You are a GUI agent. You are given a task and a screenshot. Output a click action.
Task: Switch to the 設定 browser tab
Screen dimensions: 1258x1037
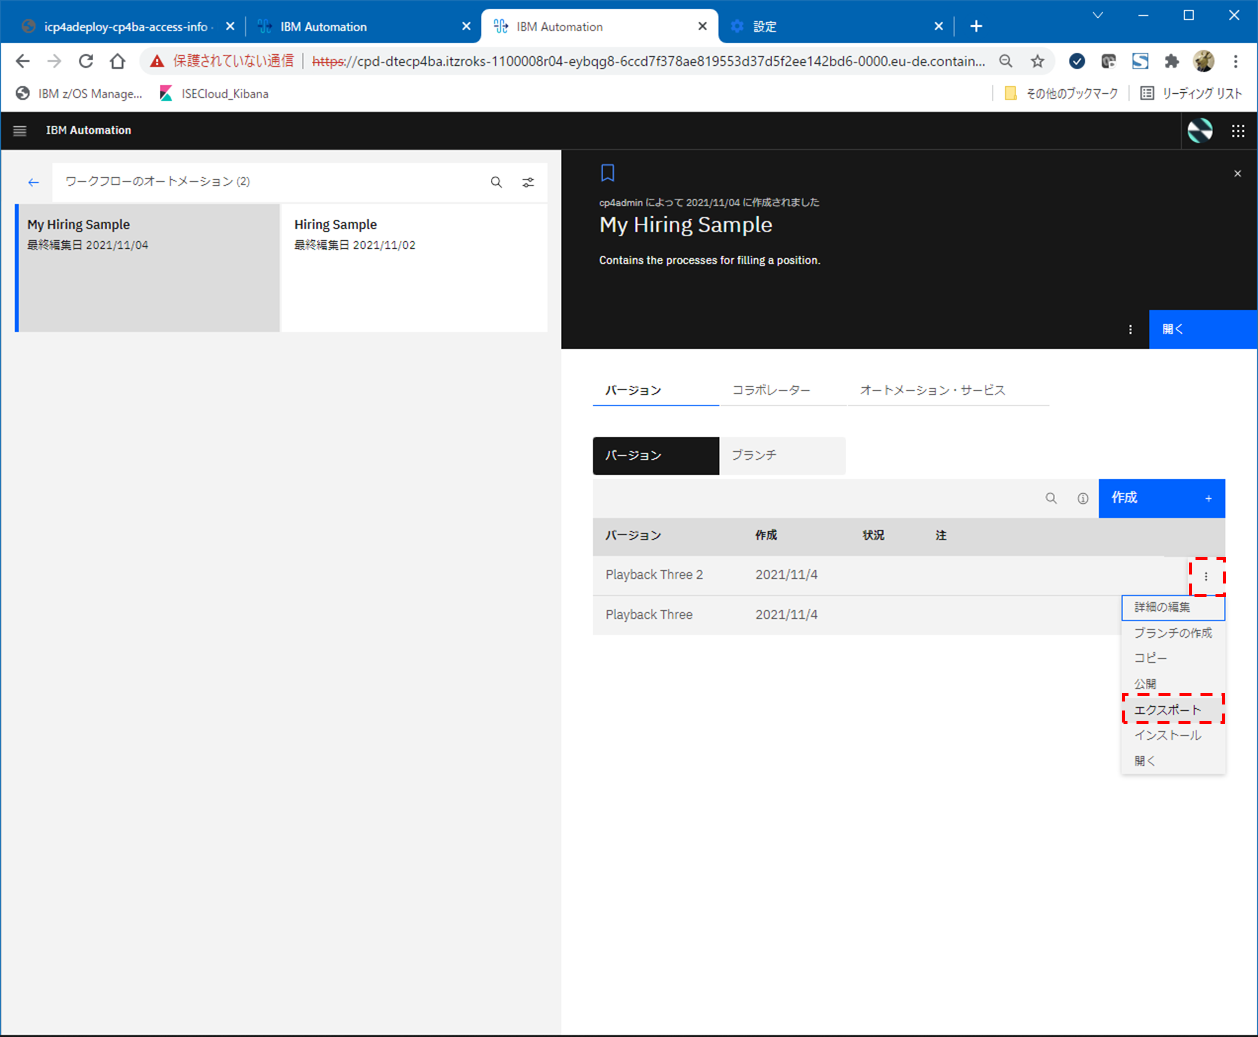[x=837, y=26]
